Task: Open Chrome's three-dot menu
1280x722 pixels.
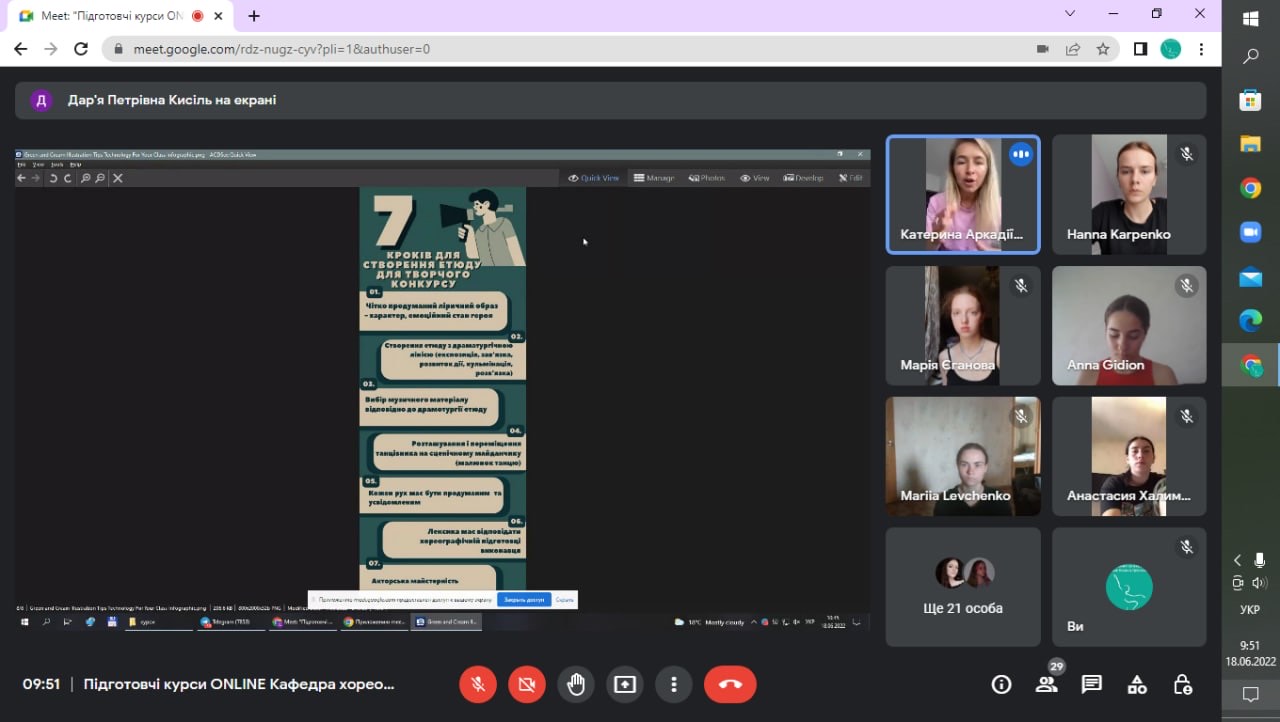Action: pyautogui.click(x=1201, y=49)
